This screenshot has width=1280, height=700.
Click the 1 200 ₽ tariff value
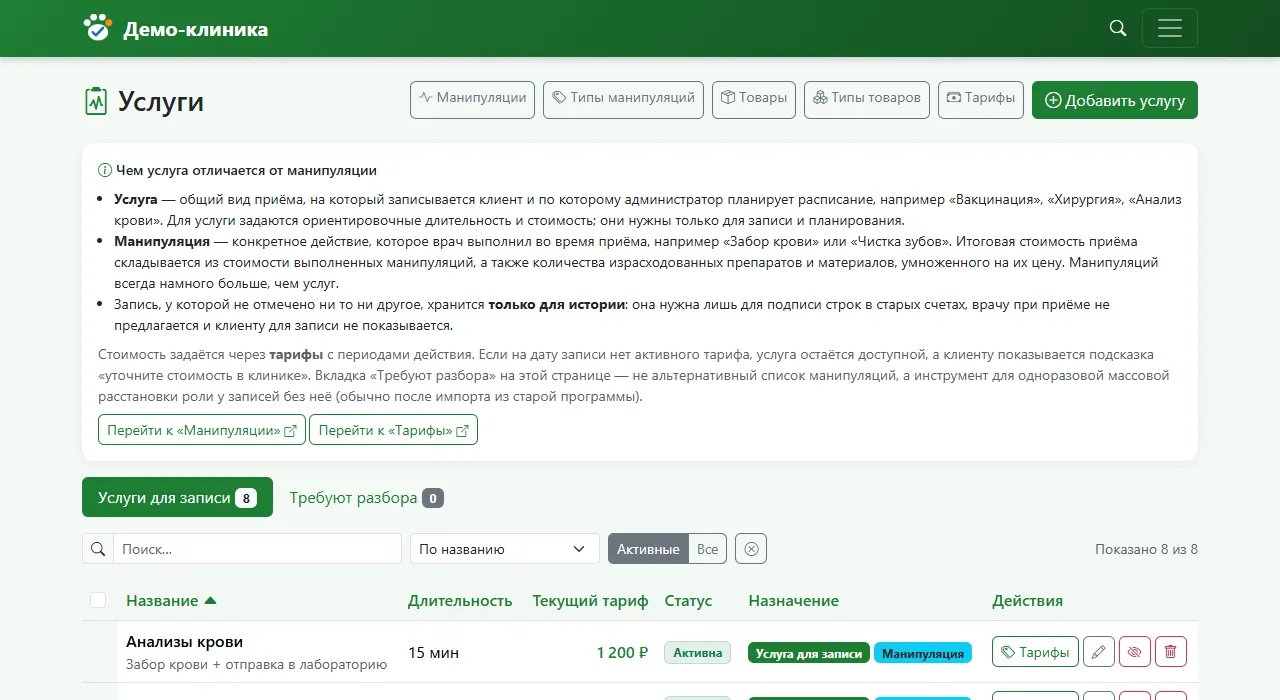622,653
